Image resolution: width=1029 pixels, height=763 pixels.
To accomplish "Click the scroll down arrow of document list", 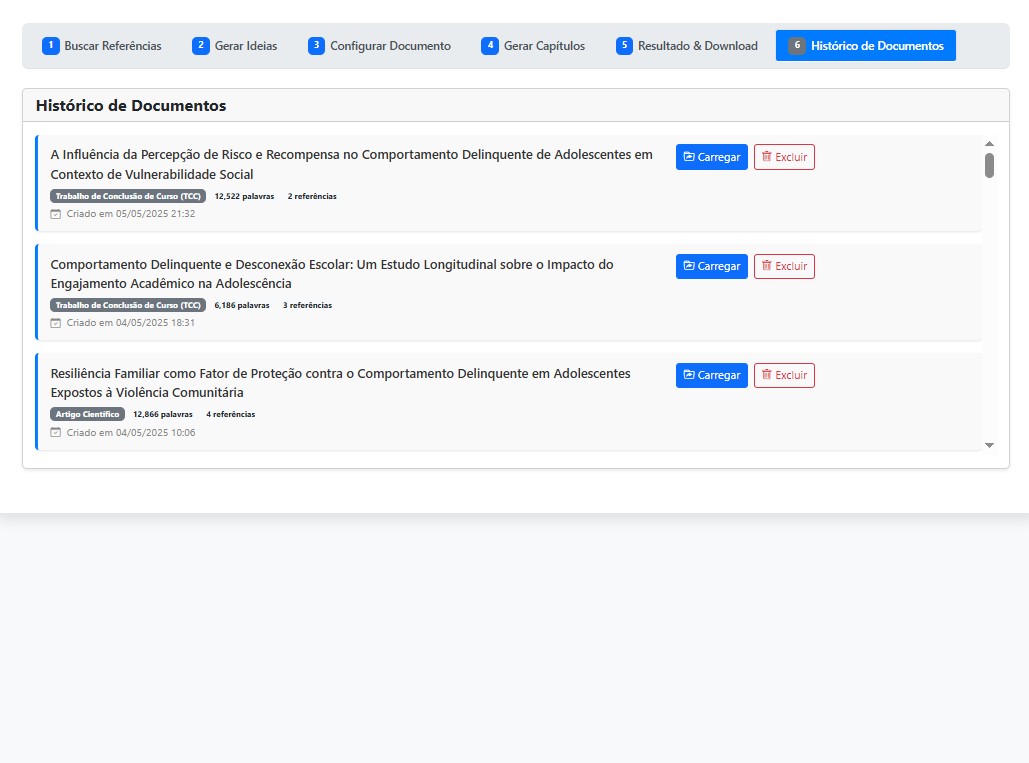I will click(x=989, y=445).
